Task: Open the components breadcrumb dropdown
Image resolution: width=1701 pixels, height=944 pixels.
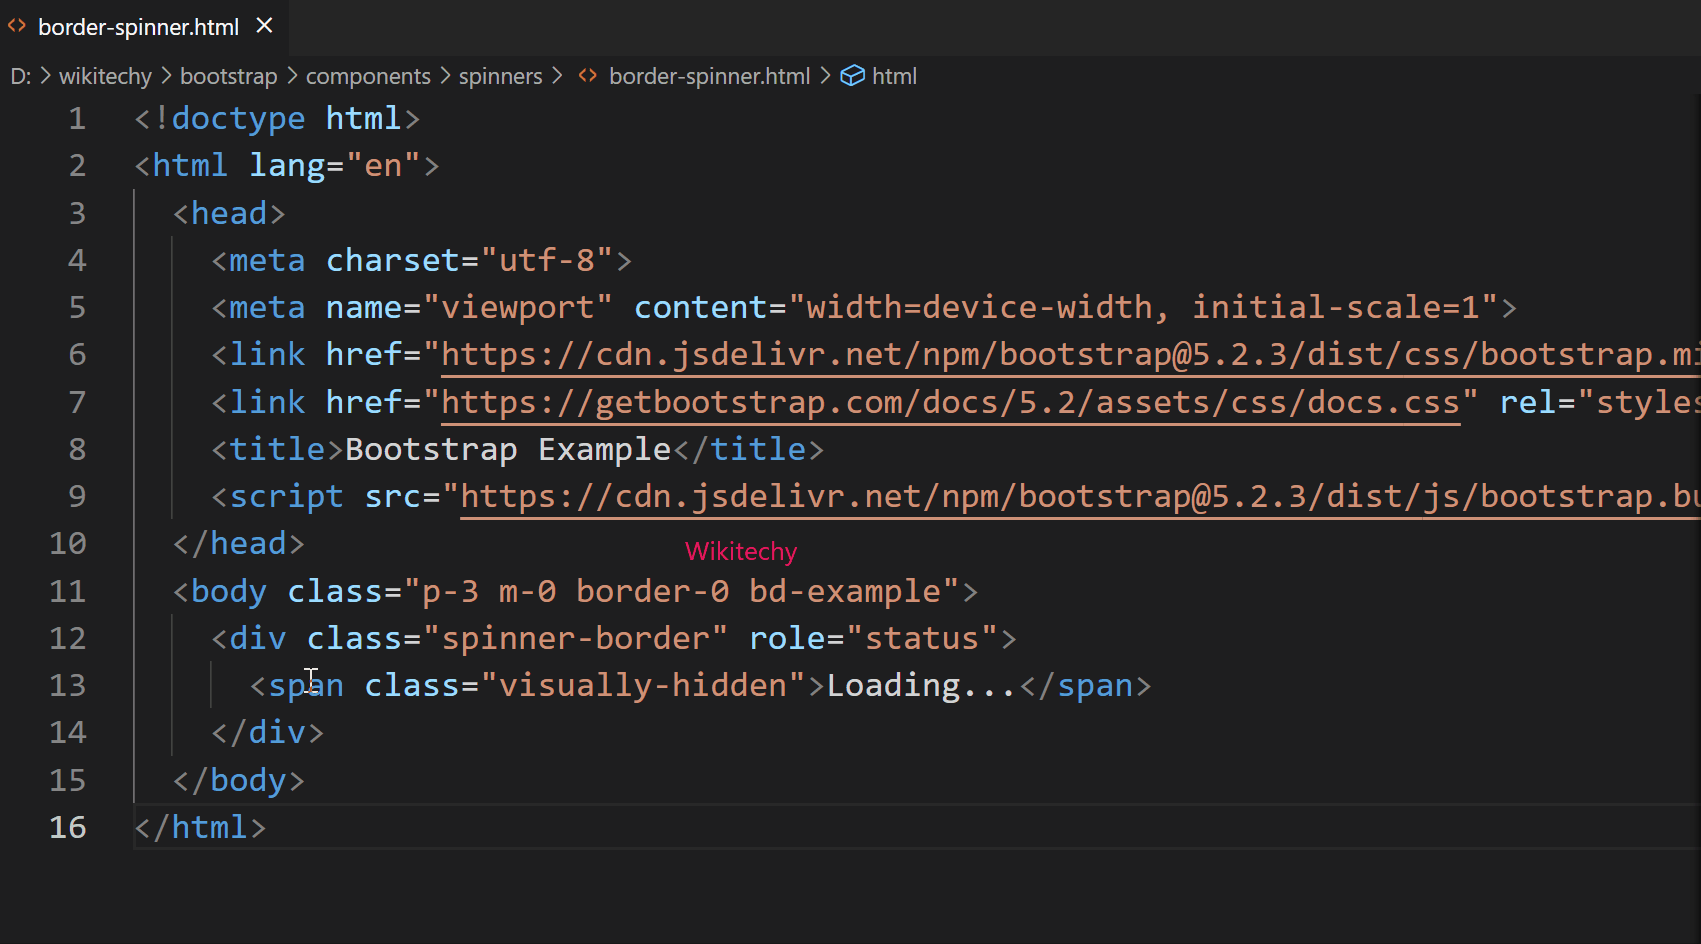Action: pyautogui.click(x=367, y=75)
